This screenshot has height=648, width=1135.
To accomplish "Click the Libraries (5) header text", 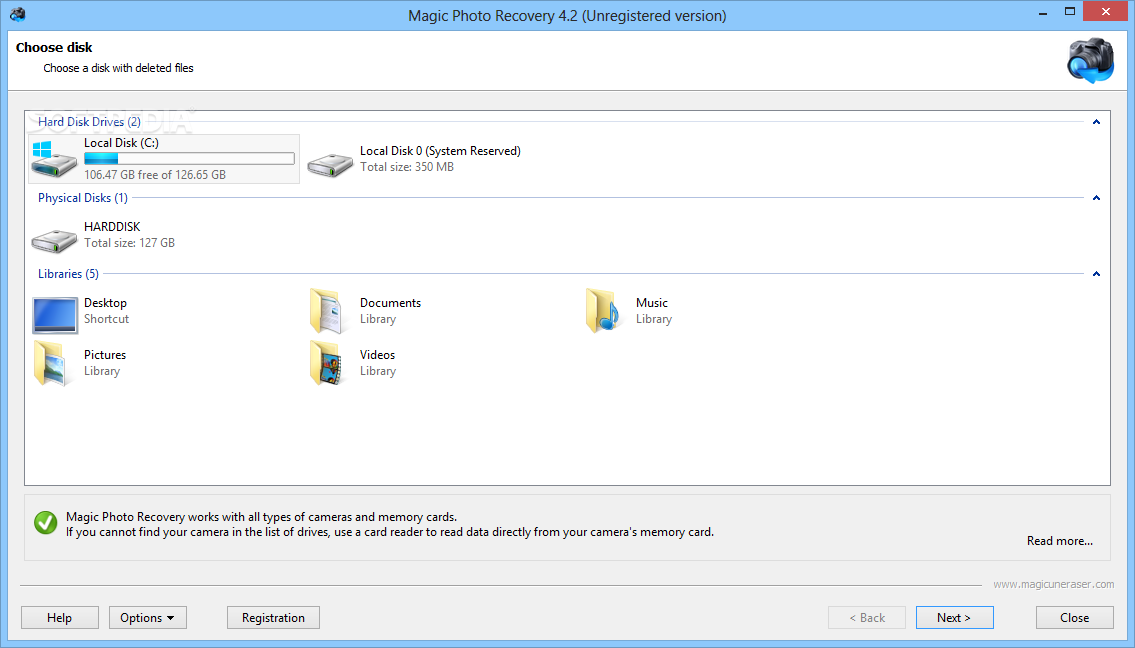I will pyautogui.click(x=68, y=274).
